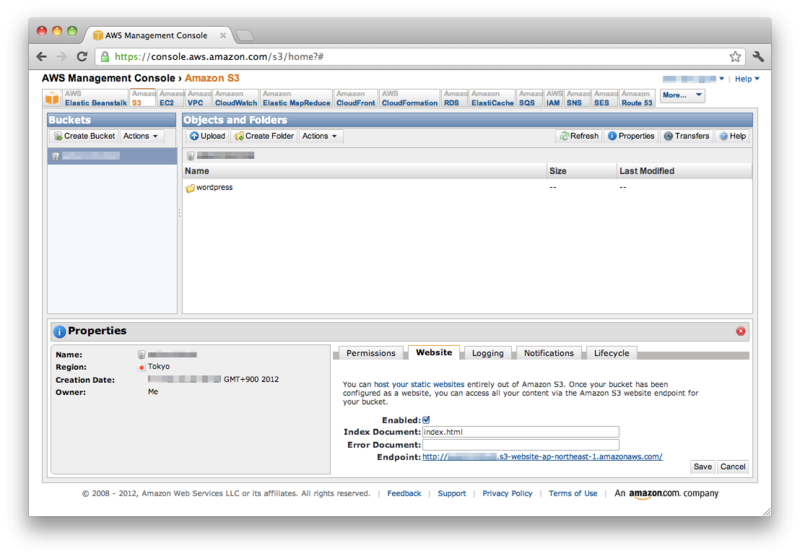The width and height of the screenshot is (800, 556).
Task: Sort by Last Modified column header
Action: click(684, 171)
